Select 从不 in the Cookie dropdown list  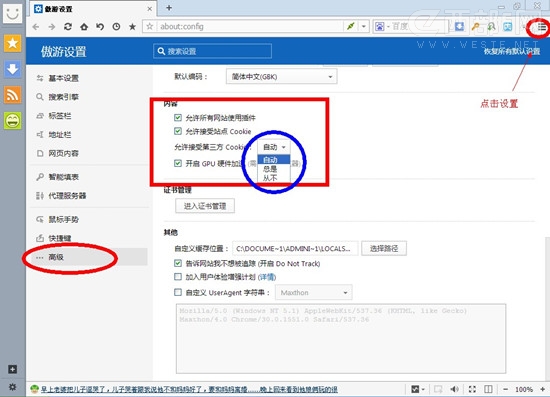click(x=274, y=178)
